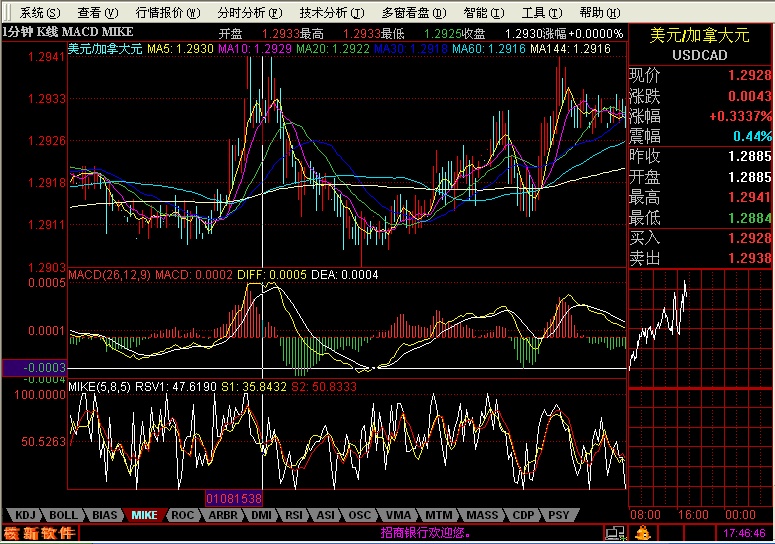The height and width of the screenshot is (544, 775).
Task: Open the 工具(T) menu
Action: click(542, 12)
